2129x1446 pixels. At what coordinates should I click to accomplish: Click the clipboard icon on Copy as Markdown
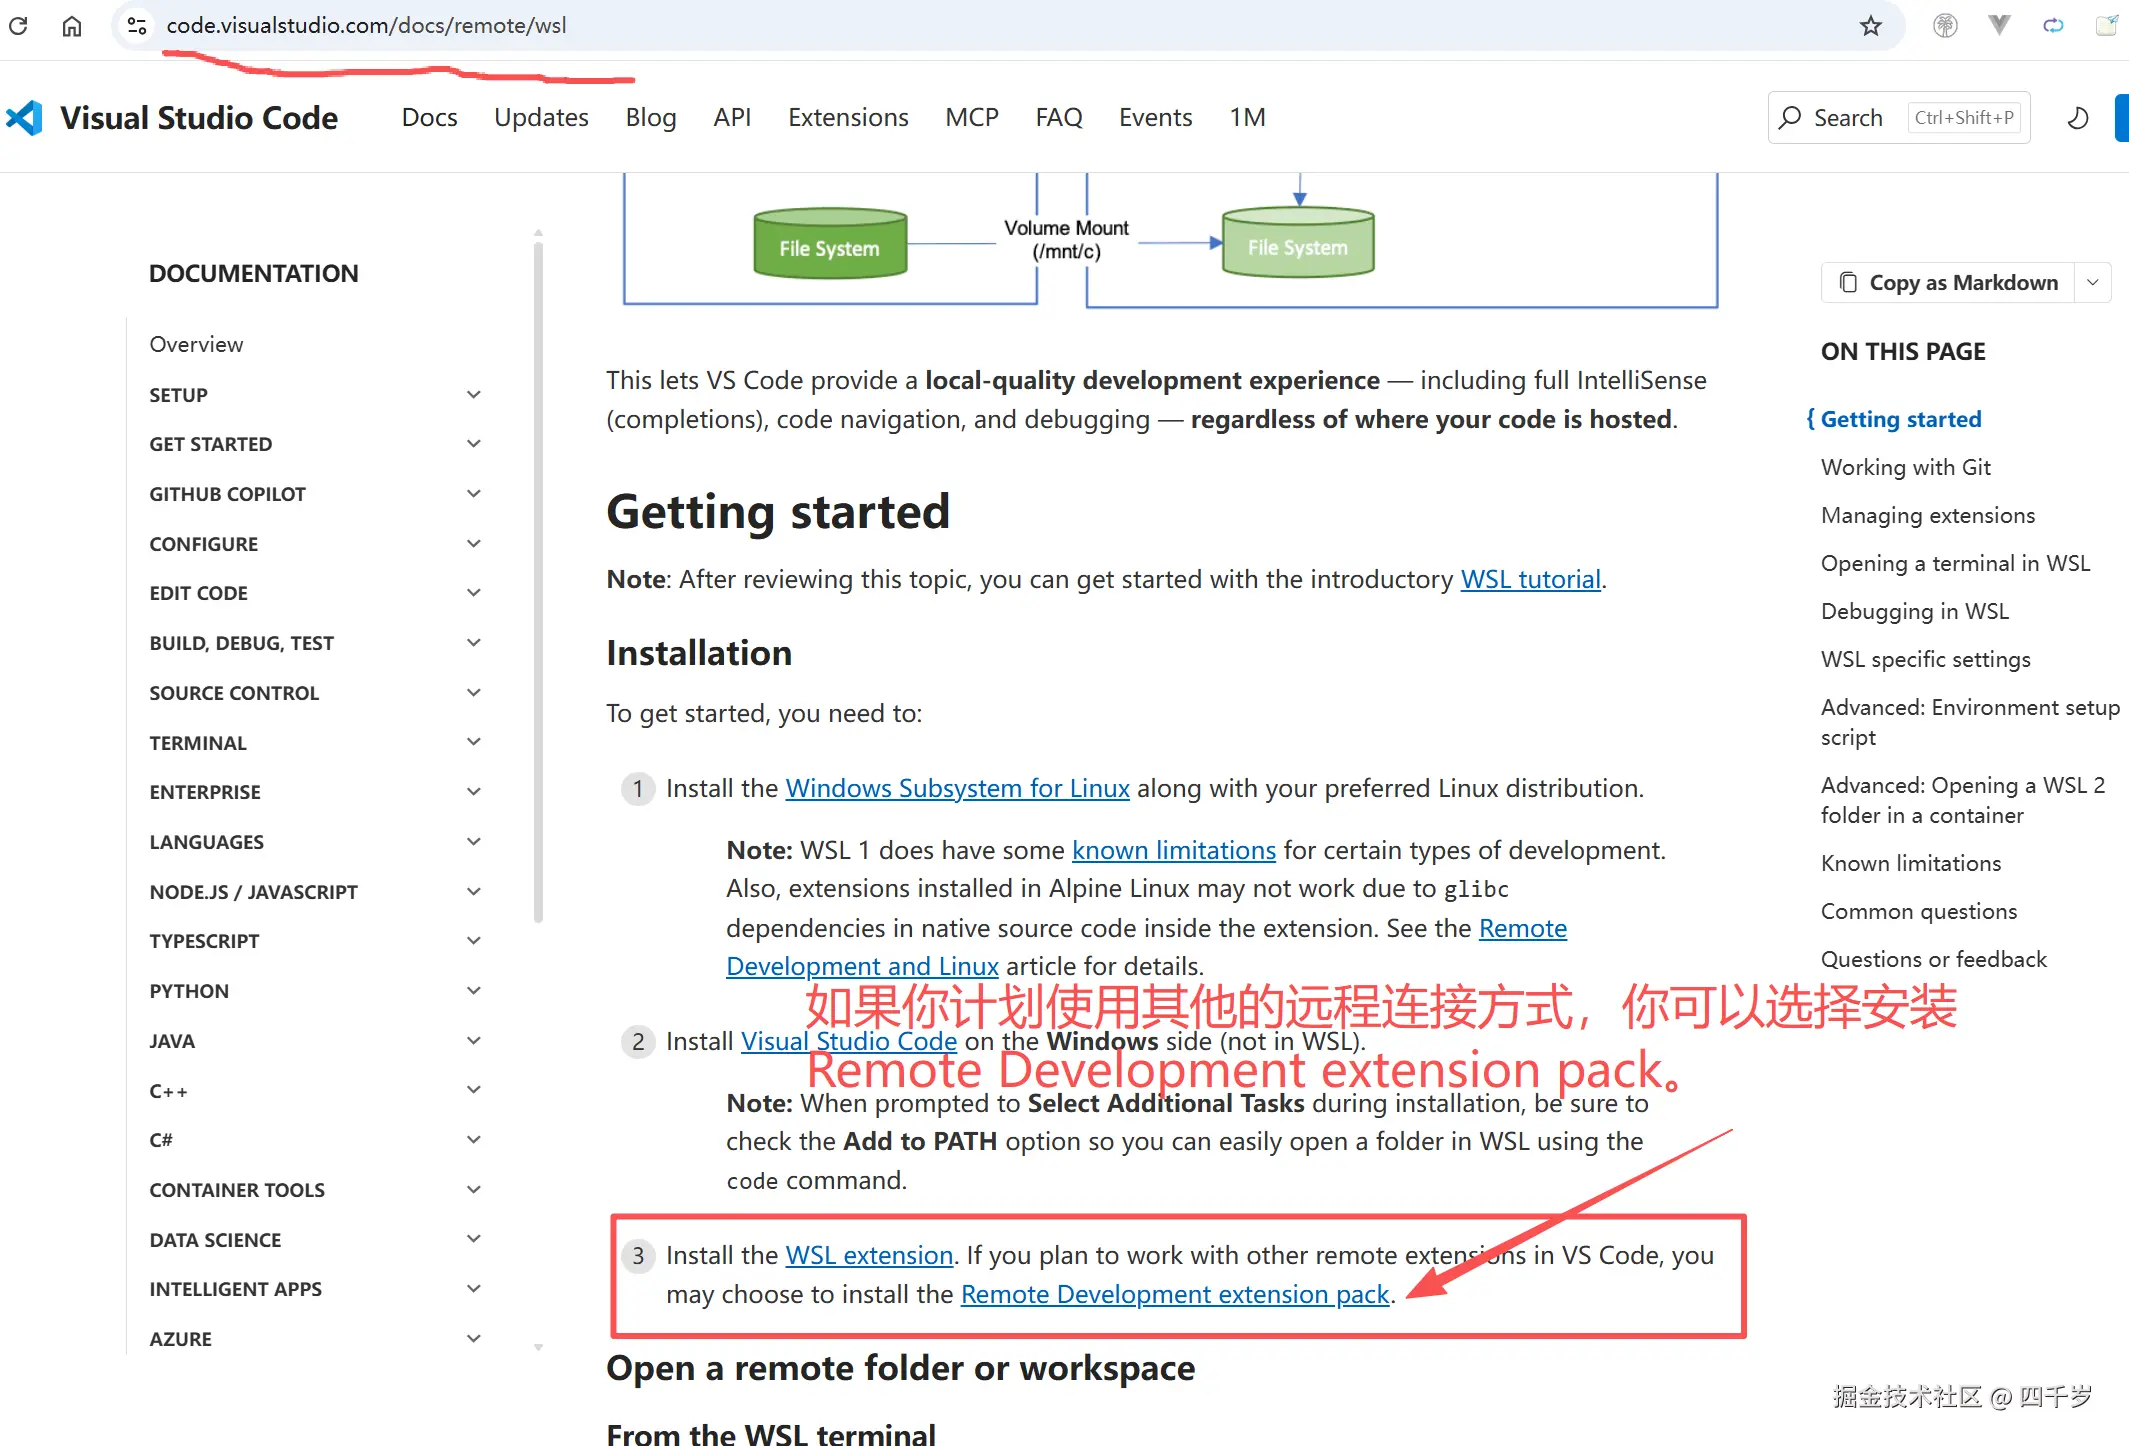click(x=1848, y=283)
